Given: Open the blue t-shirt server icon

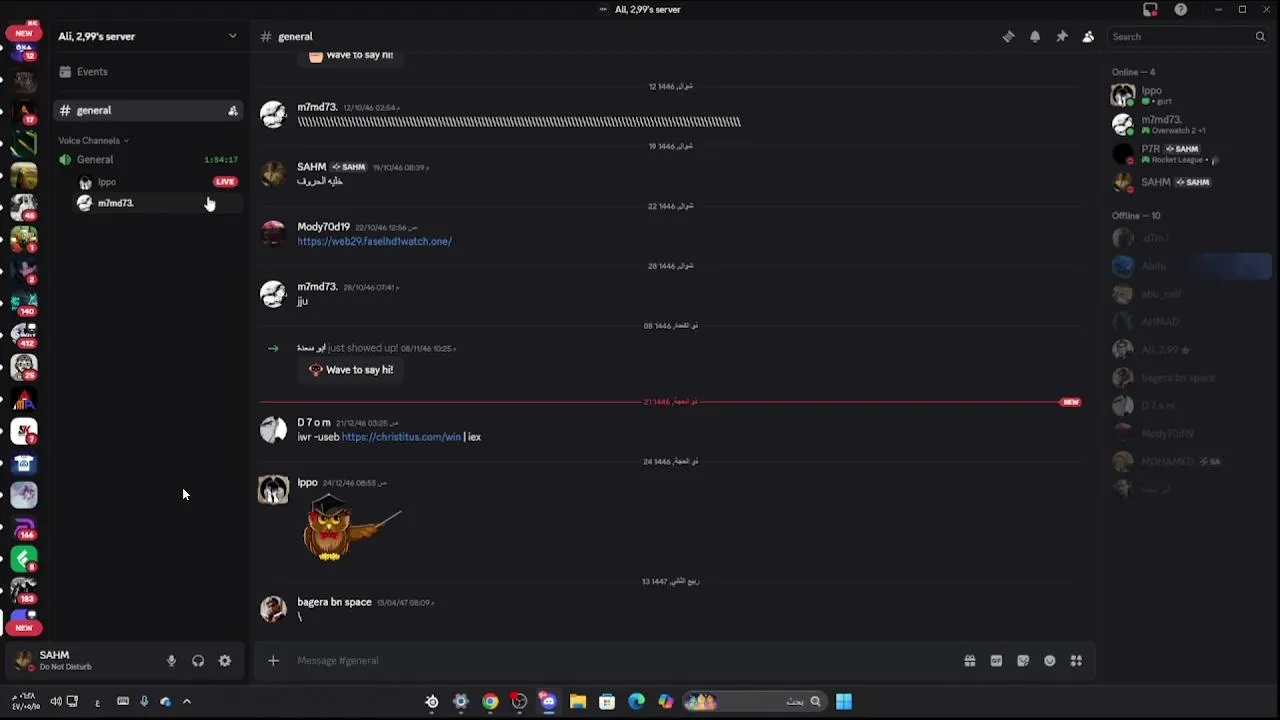Looking at the screenshot, I should (x=24, y=464).
